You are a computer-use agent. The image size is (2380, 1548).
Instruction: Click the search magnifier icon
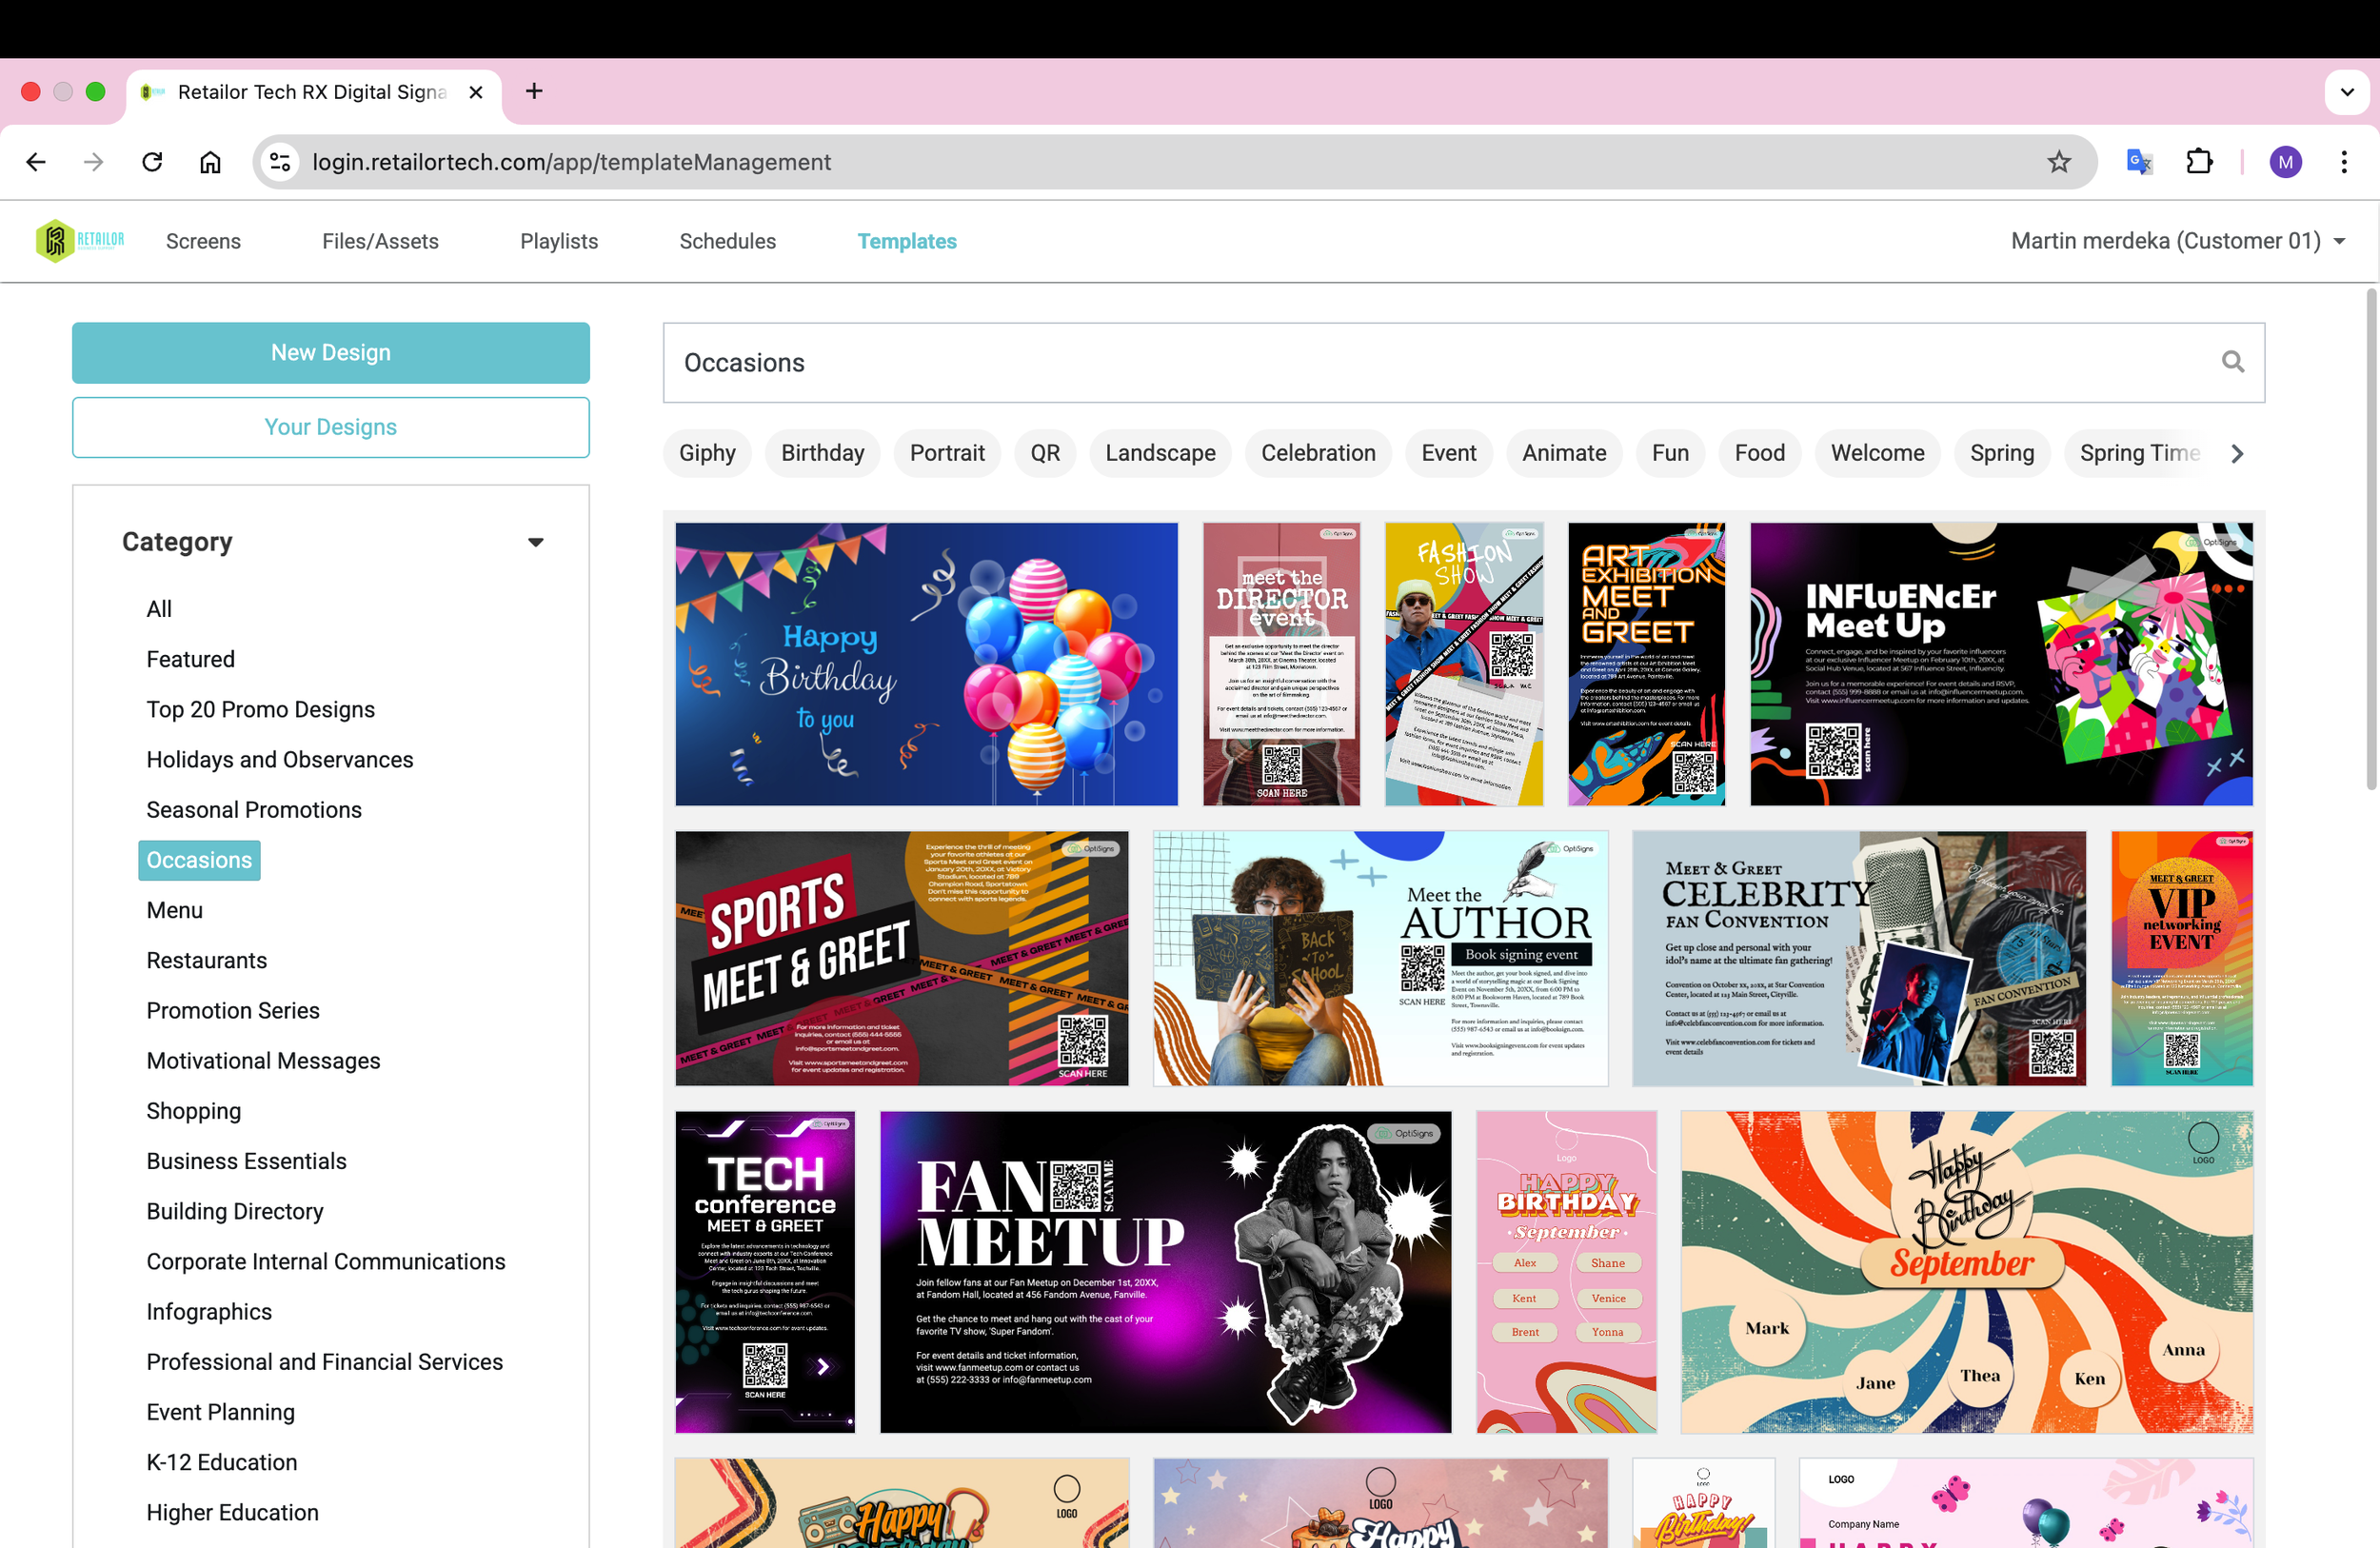[2232, 362]
